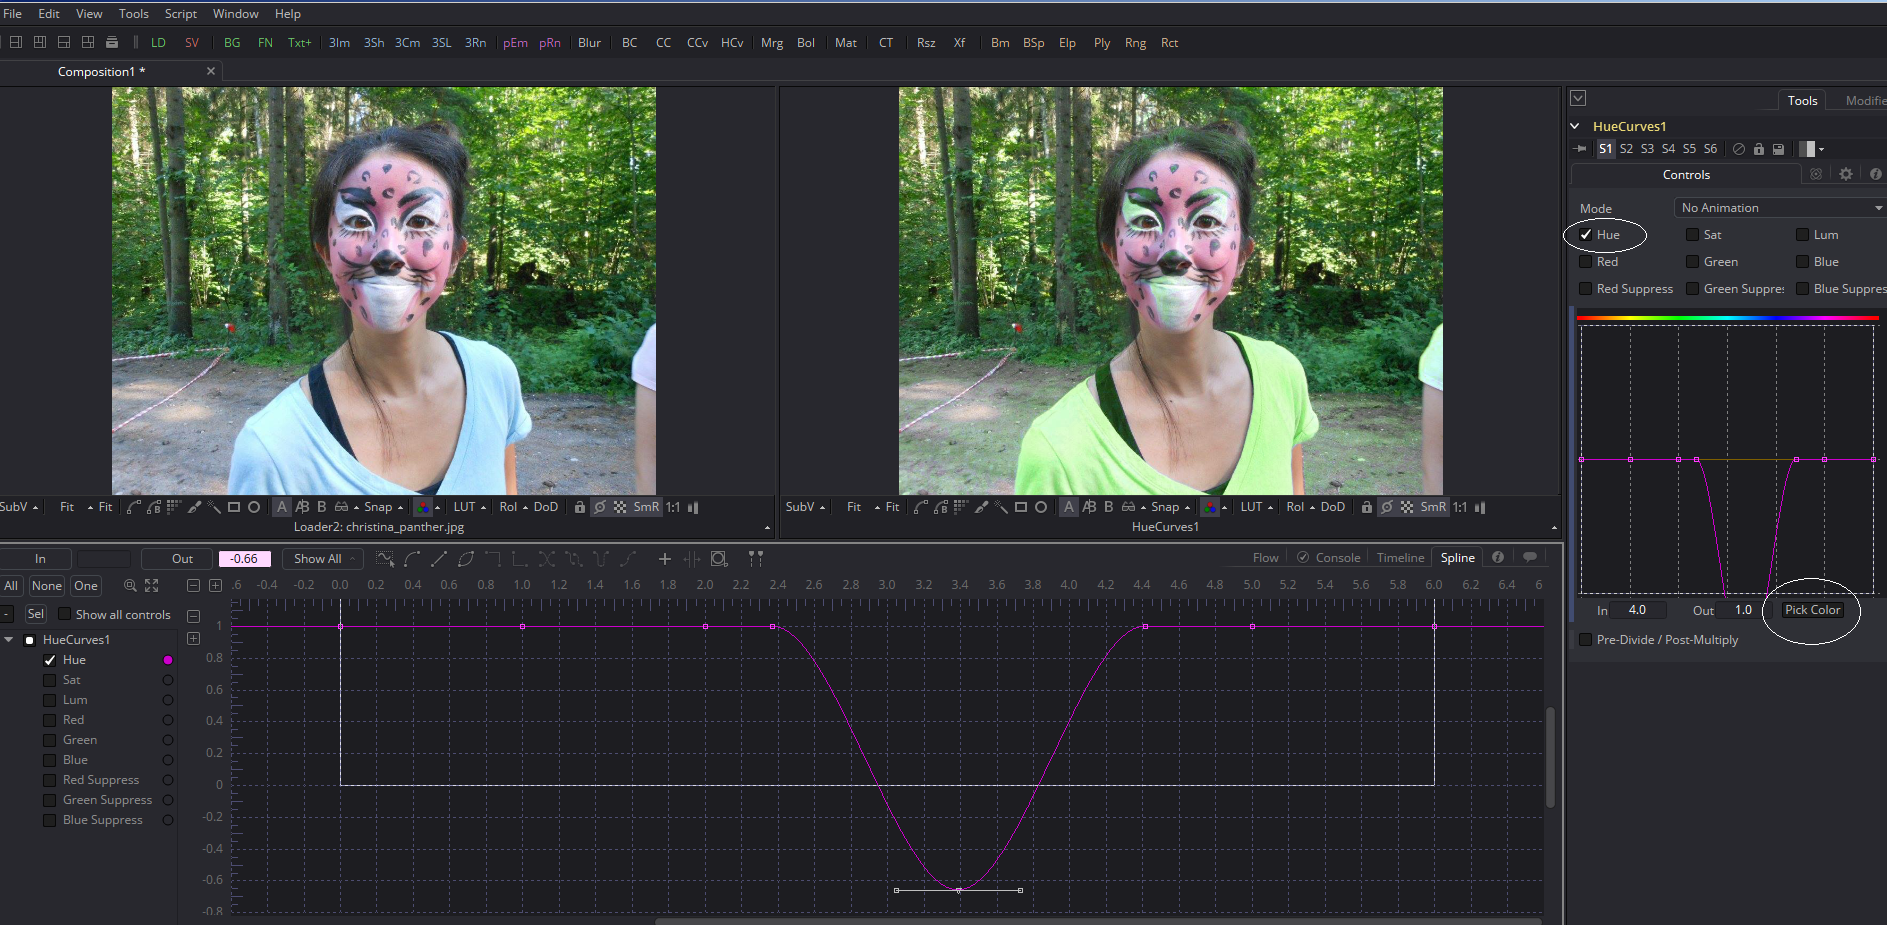Open SubV dropdown in HueCurves1 viewer
The height and width of the screenshot is (925, 1887).
(806, 507)
